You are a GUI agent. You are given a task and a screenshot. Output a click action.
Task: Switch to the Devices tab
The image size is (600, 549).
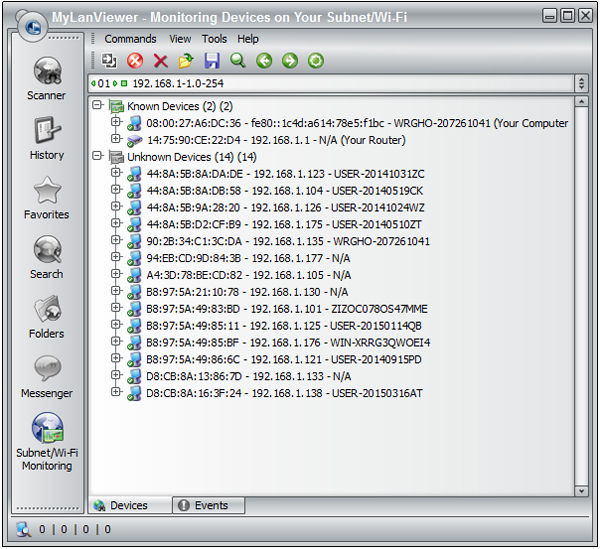(x=130, y=505)
